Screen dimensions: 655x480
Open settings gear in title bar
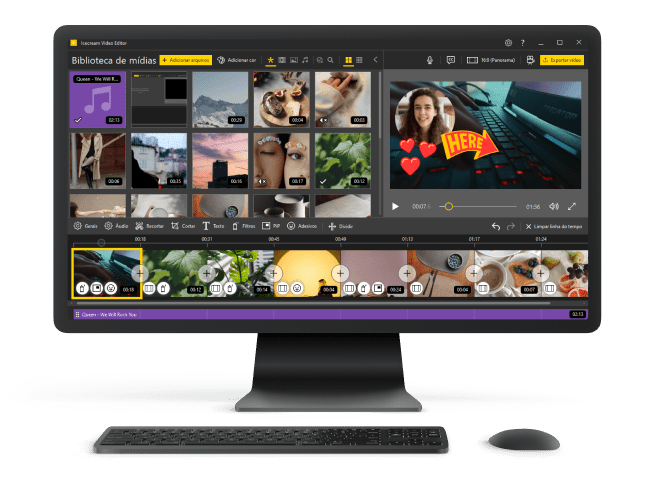point(508,43)
